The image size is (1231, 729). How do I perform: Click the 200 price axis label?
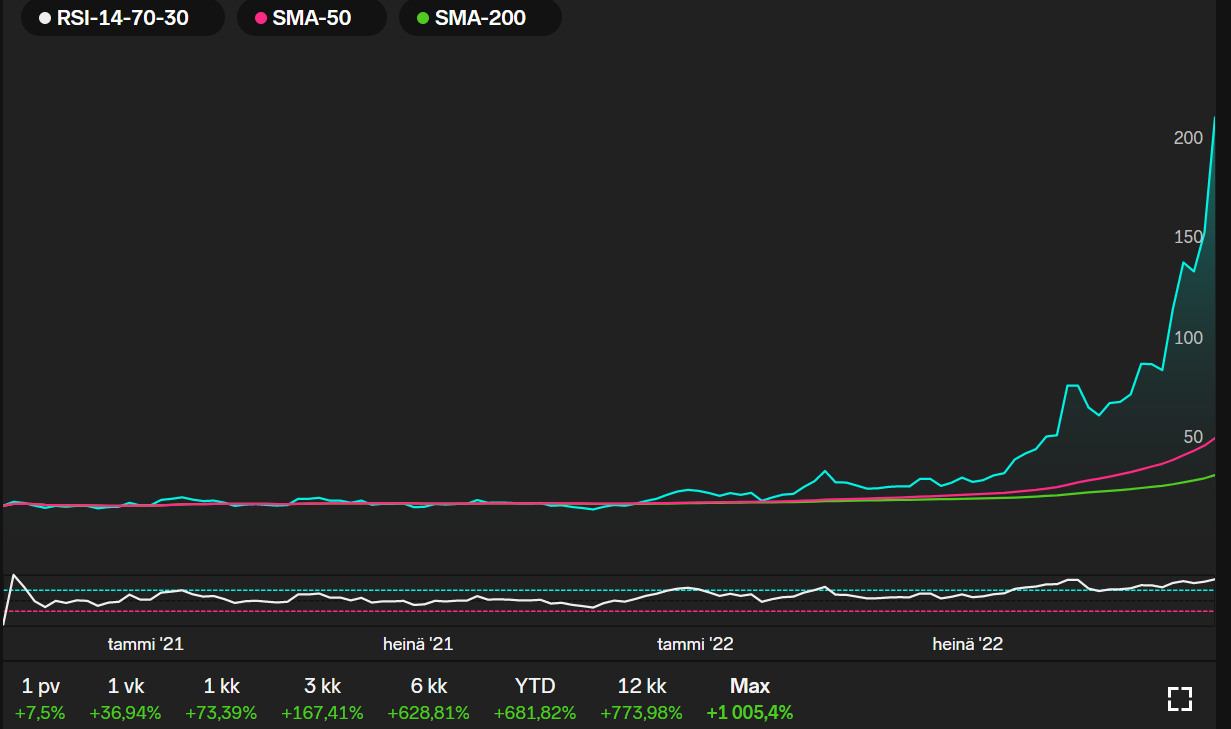tap(1188, 138)
